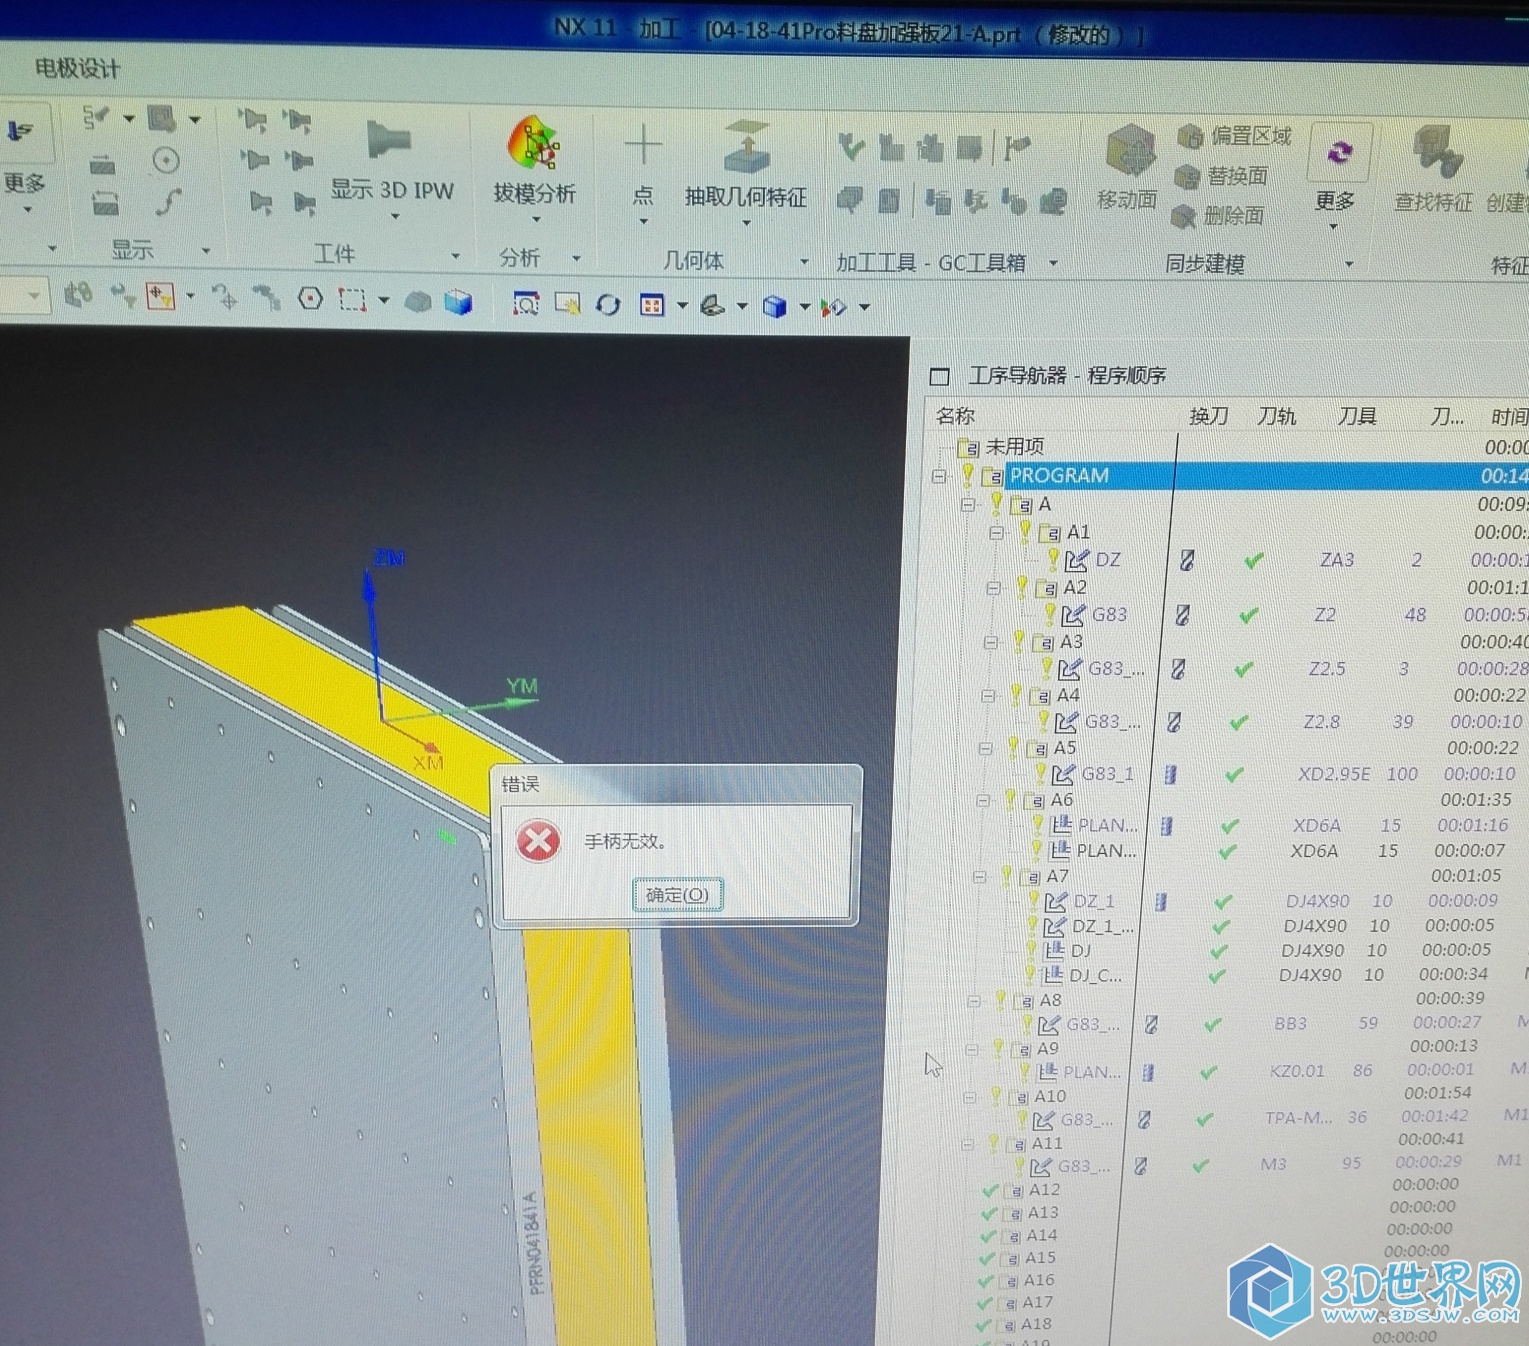The width and height of the screenshot is (1529, 1346).
Task: Expand the Geometry (几何体) group dropdown arrow
Action: pyautogui.click(x=804, y=261)
